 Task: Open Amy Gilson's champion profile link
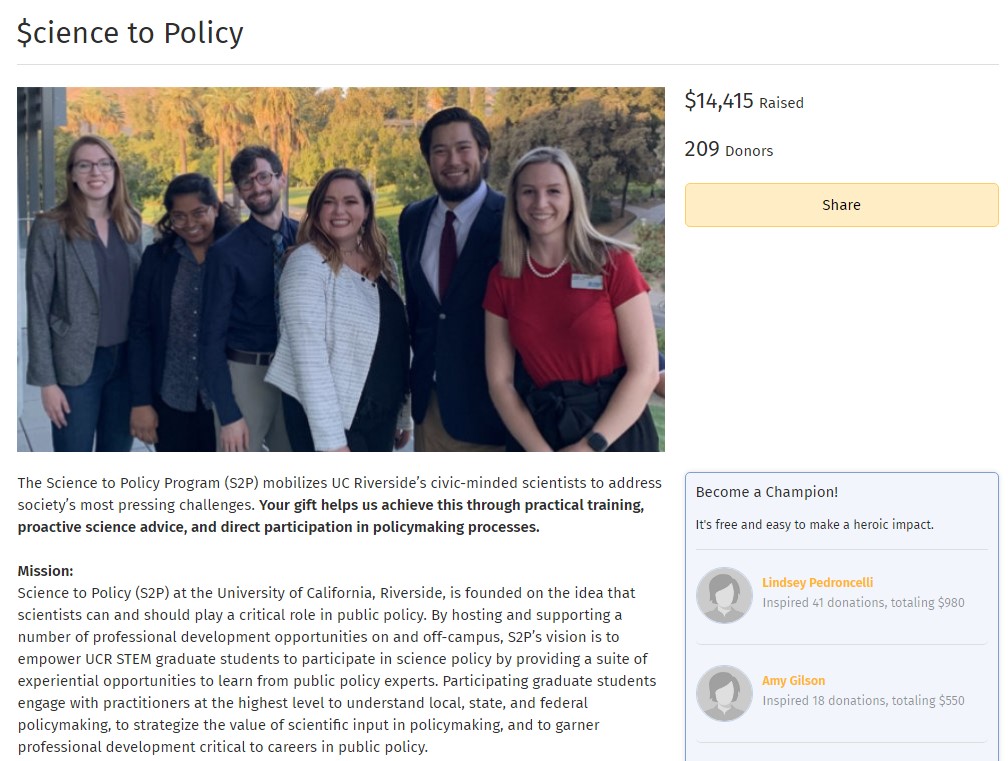tap(793, 681)
